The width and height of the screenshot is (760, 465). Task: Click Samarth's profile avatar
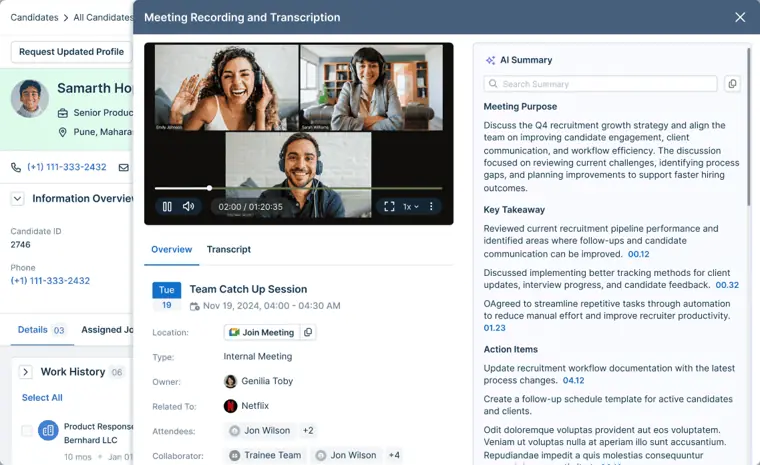pyautogui.click(x=30, y=98)
